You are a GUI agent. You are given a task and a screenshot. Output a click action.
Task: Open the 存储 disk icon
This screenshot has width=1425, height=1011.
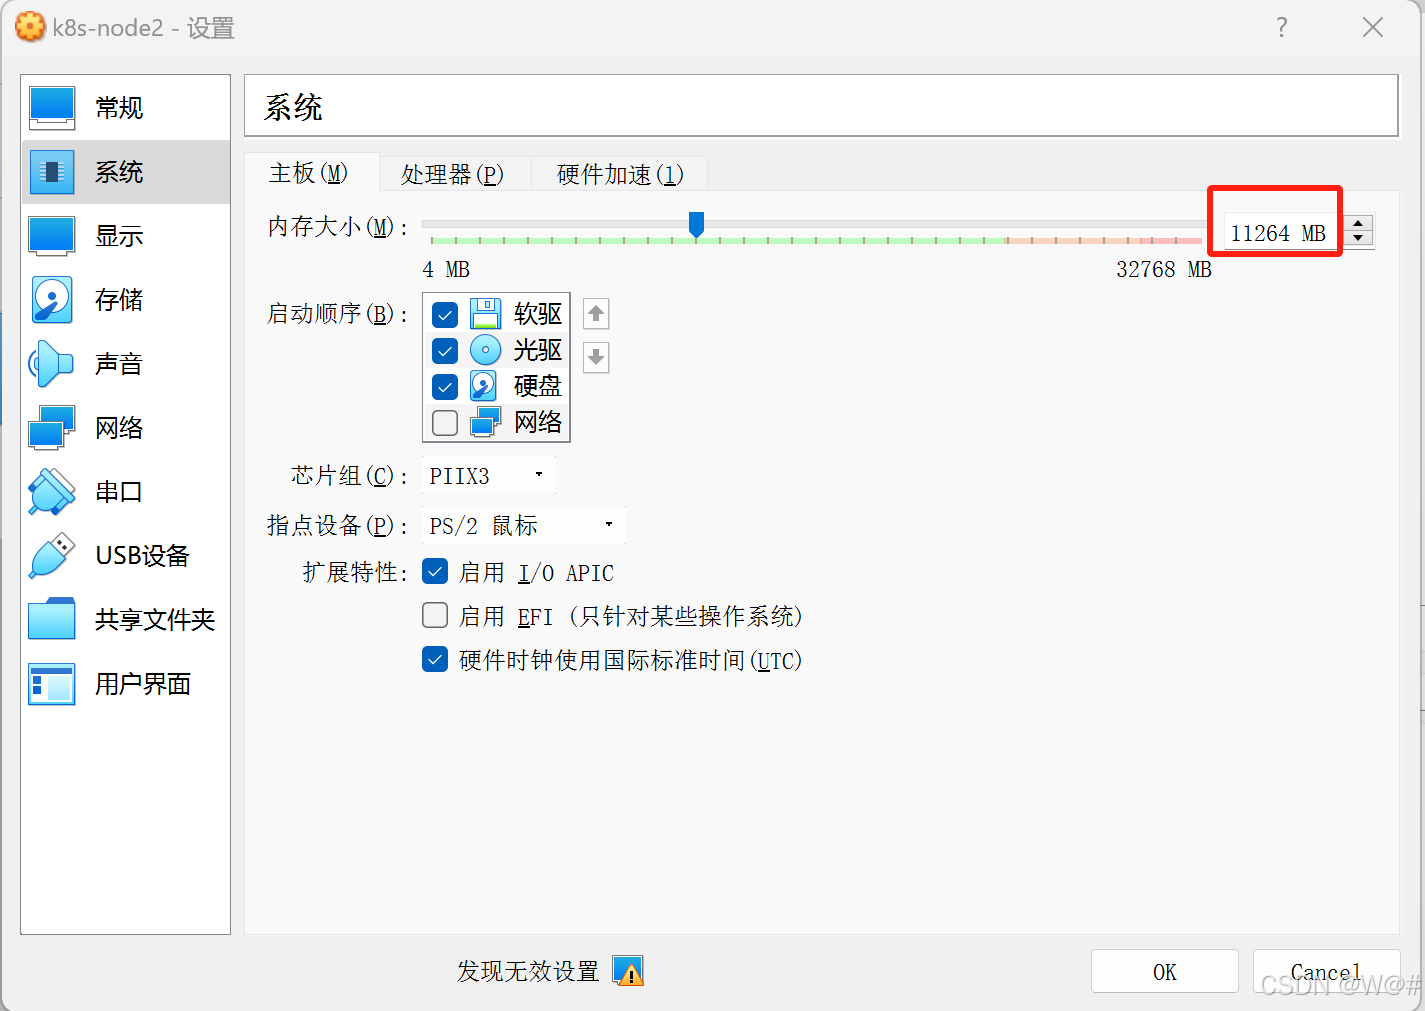[52, 300]
